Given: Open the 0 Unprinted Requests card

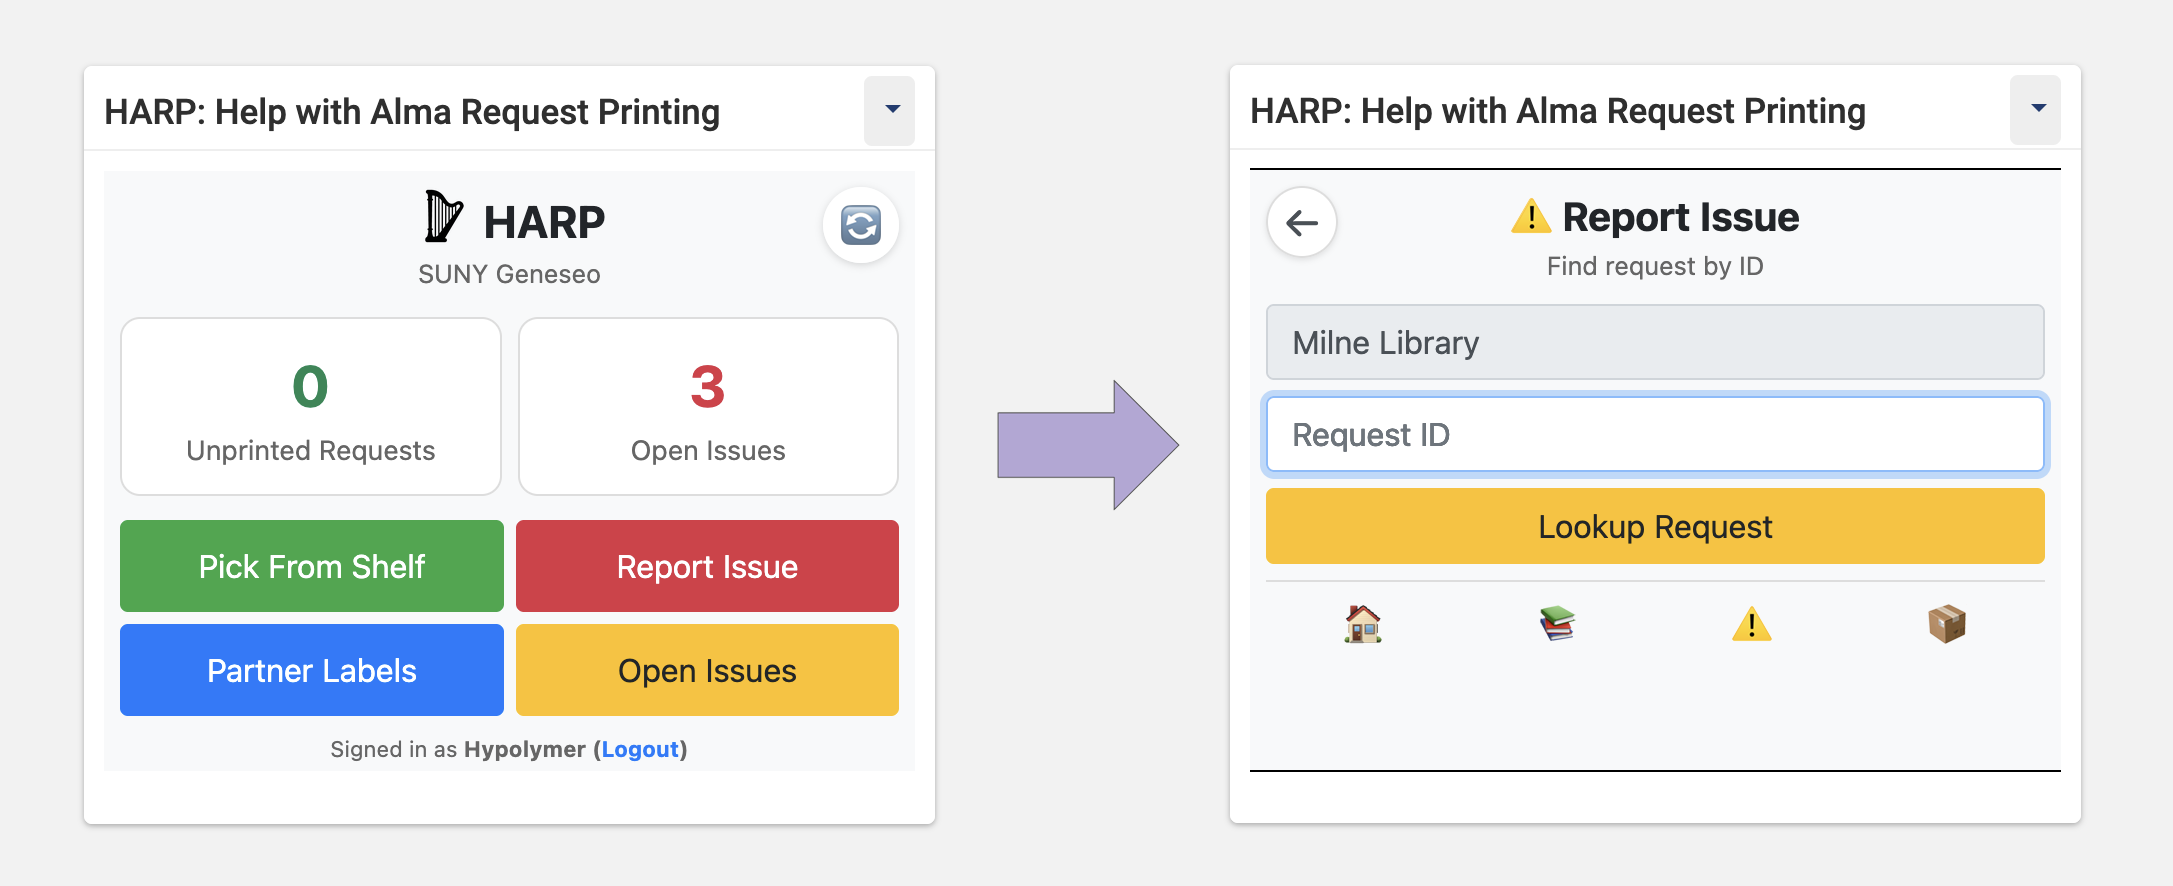Looking at the screenshot, I should pos(311,406).
